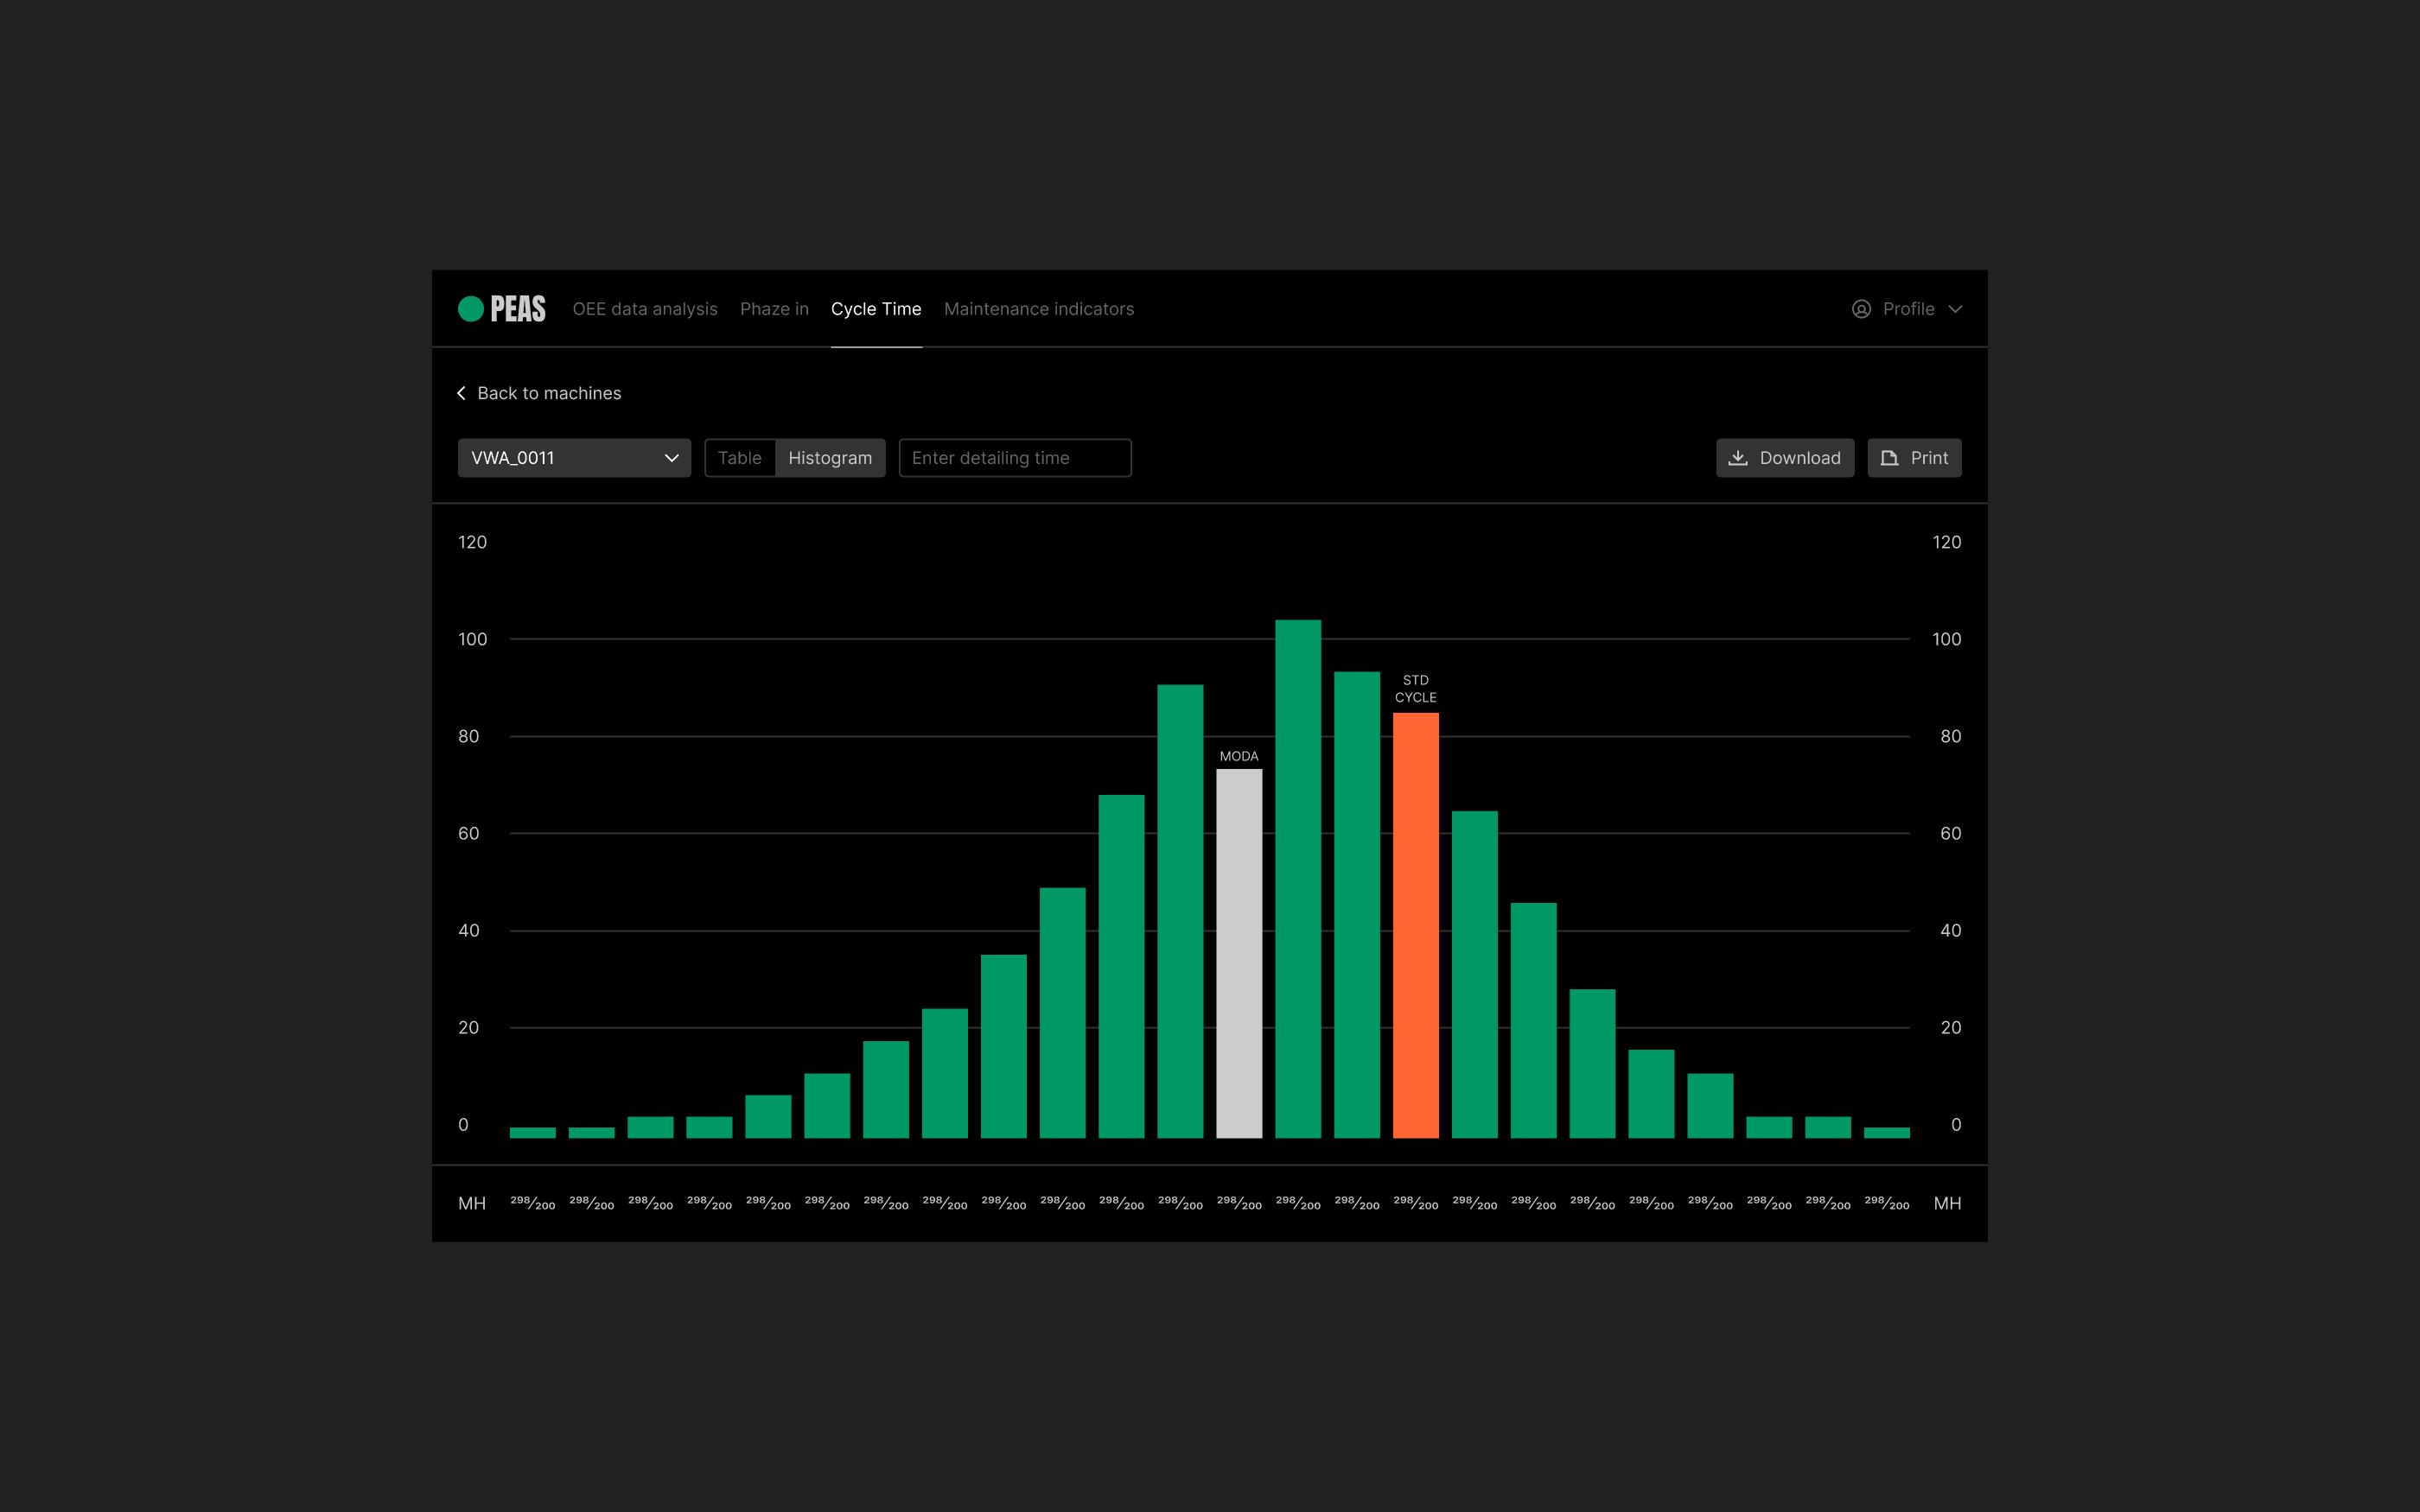Click the Profile user avatar icon
The image size is (2420, 1512).
click(1861, 309)
